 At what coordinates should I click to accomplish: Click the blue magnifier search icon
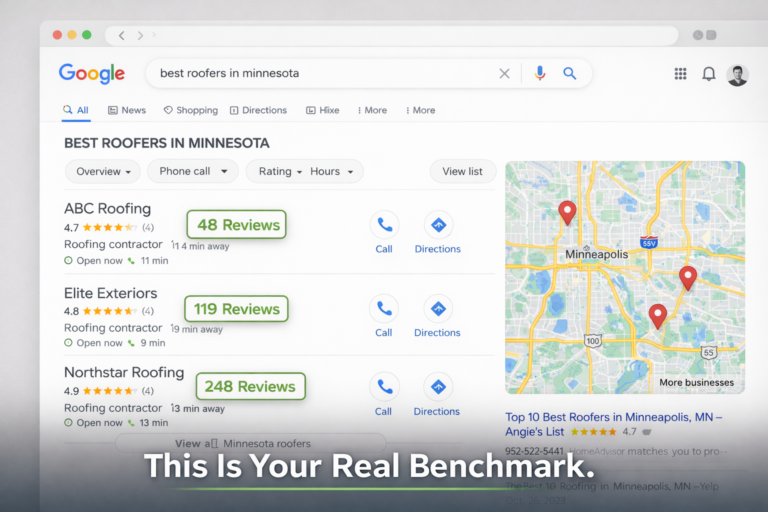(x=569, y=73)
